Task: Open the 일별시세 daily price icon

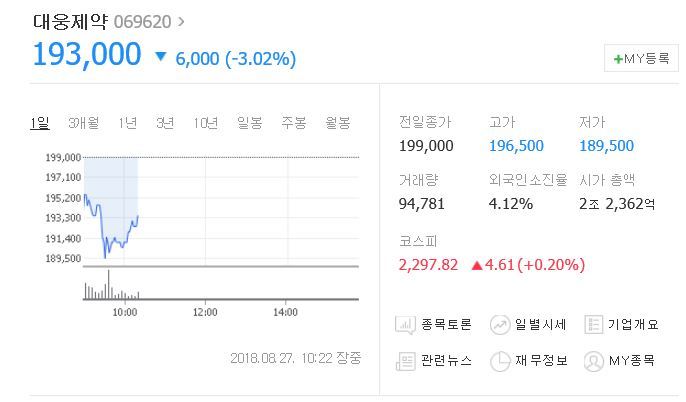Action: coord(500,324)
